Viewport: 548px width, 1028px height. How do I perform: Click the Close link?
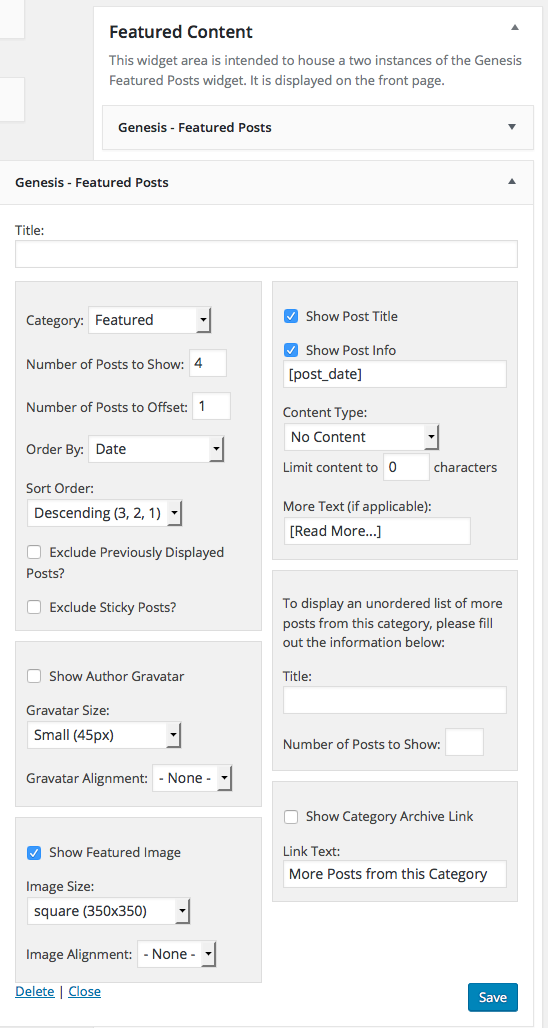85,991
